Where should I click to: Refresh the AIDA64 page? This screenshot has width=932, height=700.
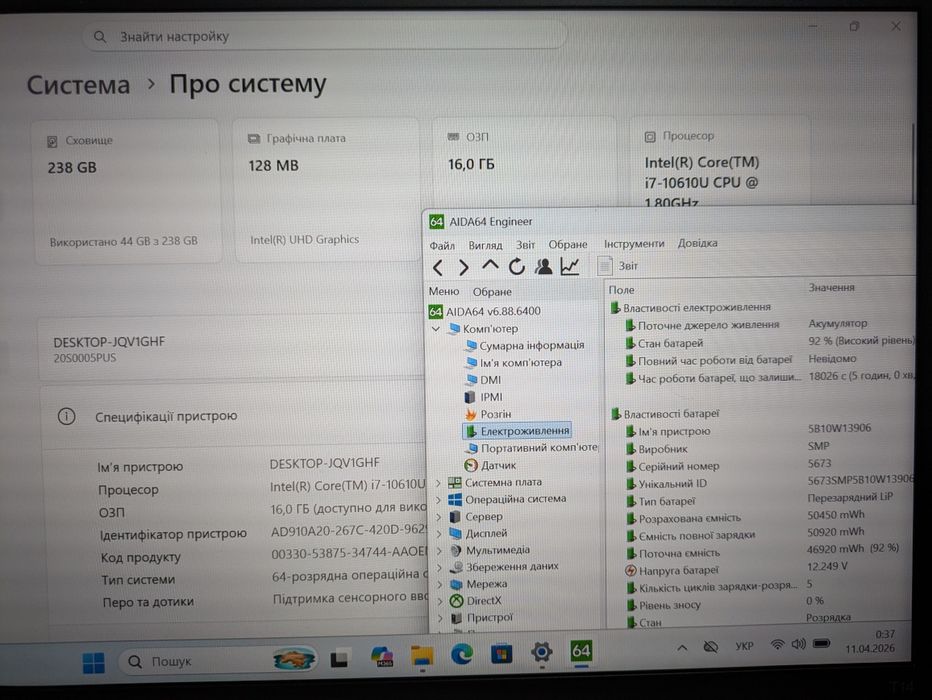point(517,267)
